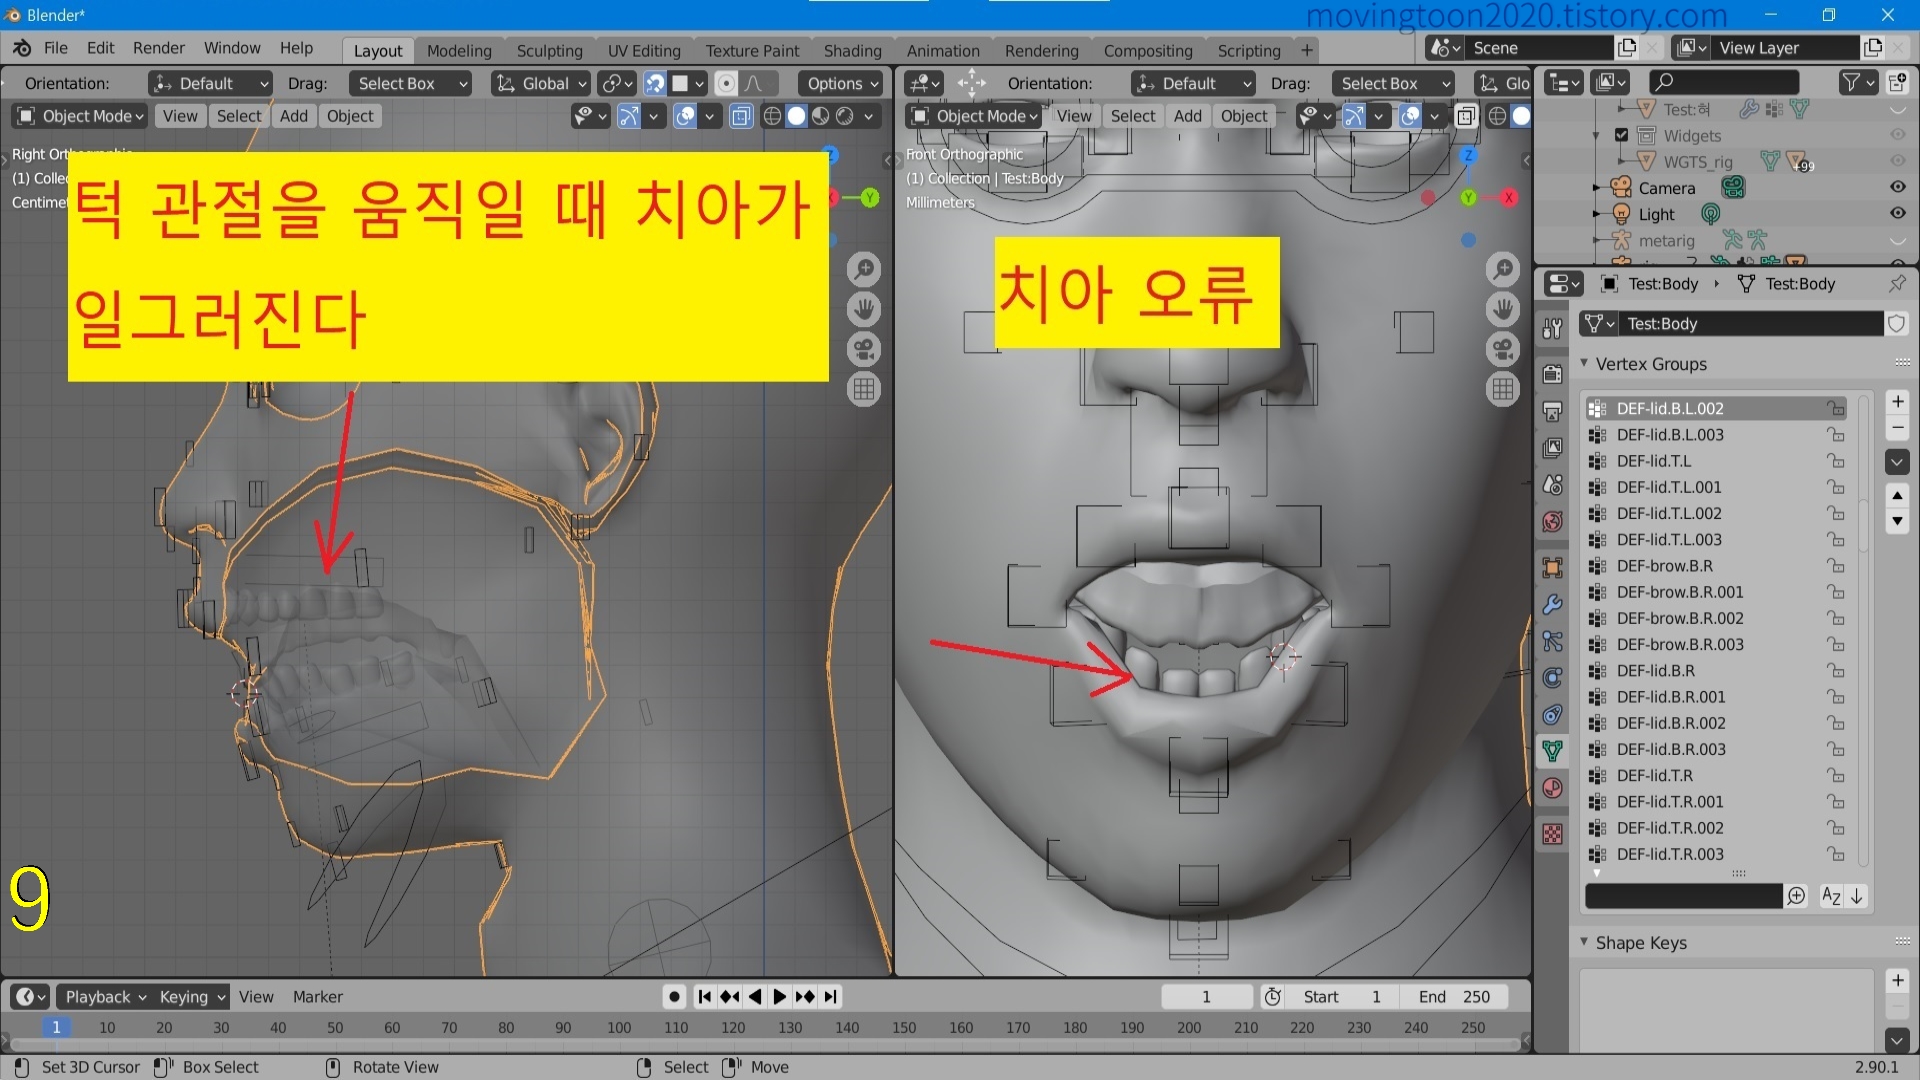Toggle visibility of WGTS_rig in outliner
Screen dimensions: 1920x1080
1897,160
